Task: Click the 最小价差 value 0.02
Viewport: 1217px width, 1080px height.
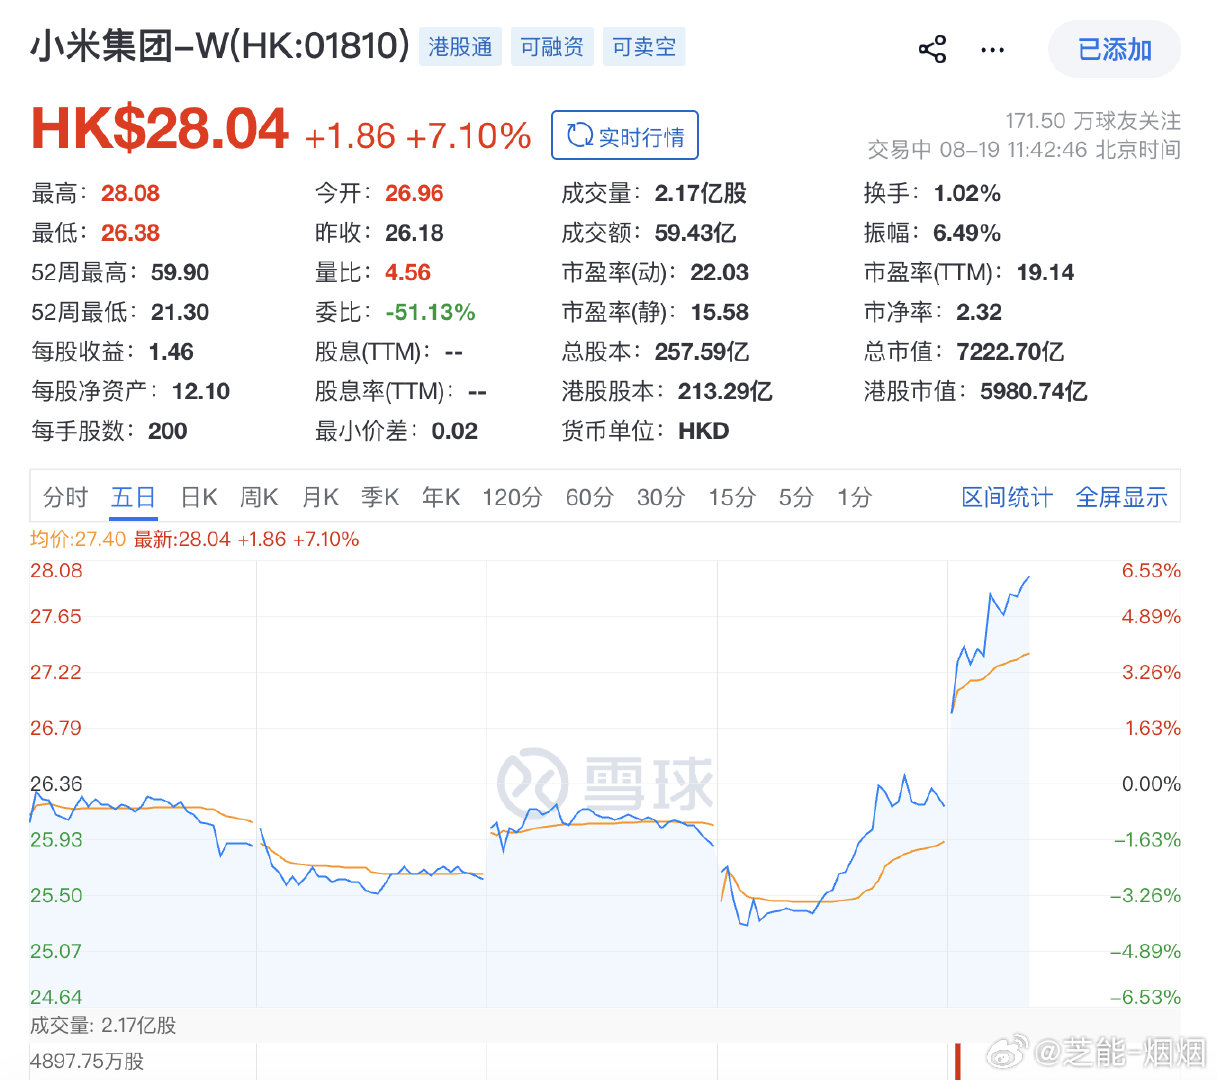Action: (455, 431)
